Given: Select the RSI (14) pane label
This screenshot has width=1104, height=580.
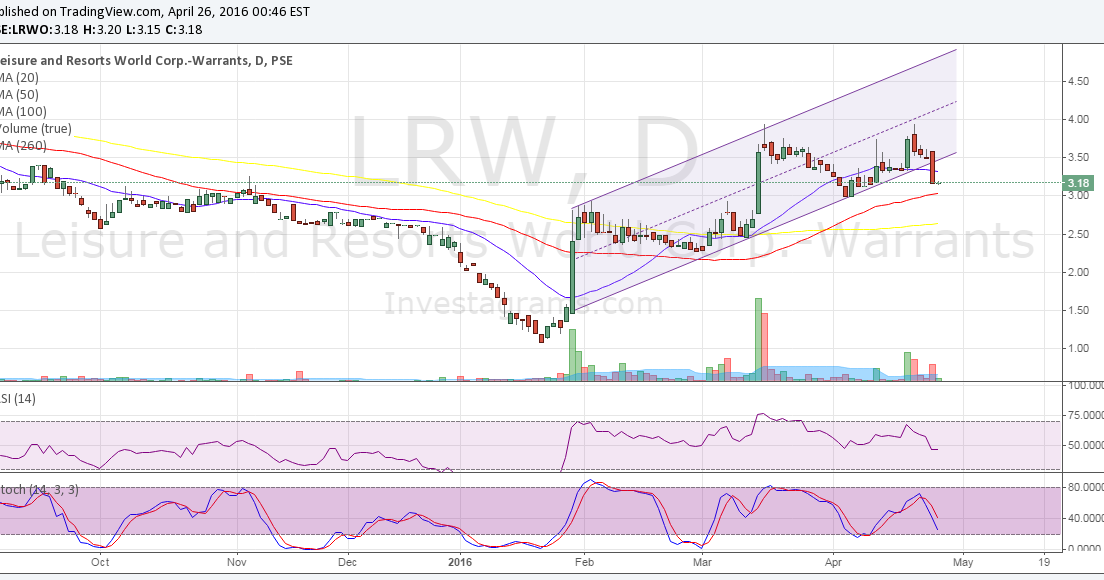Looking at the screenshot, I should point(18,398).
